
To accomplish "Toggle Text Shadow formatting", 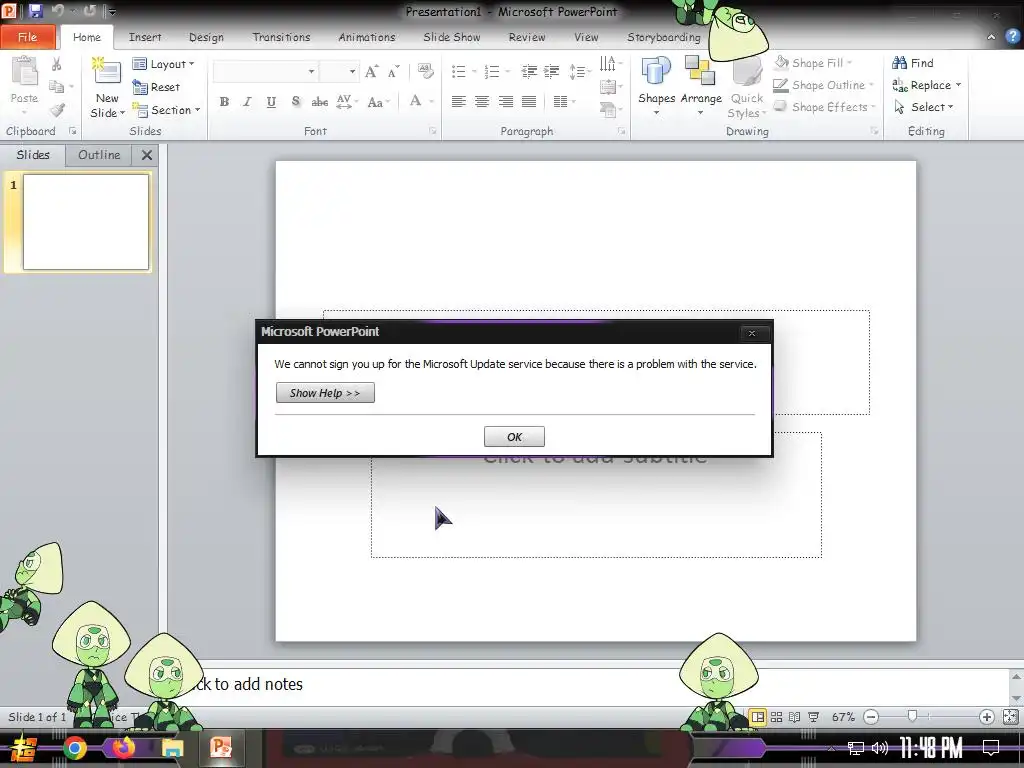I will click(296, 101).
